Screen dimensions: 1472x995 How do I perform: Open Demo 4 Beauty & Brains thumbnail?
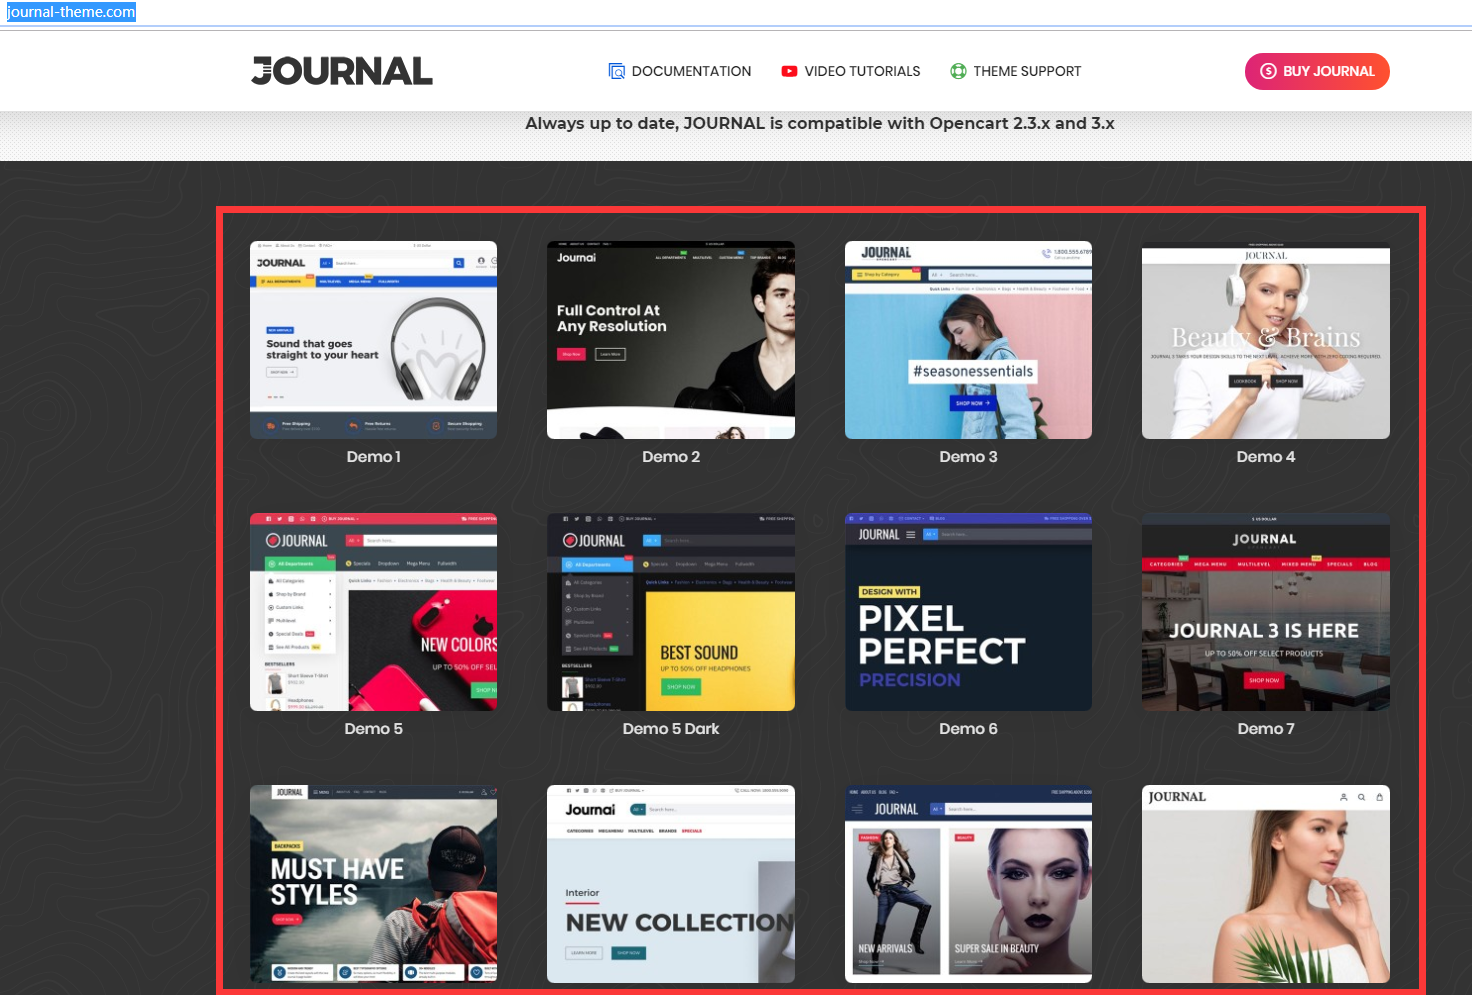point(1266,340)
